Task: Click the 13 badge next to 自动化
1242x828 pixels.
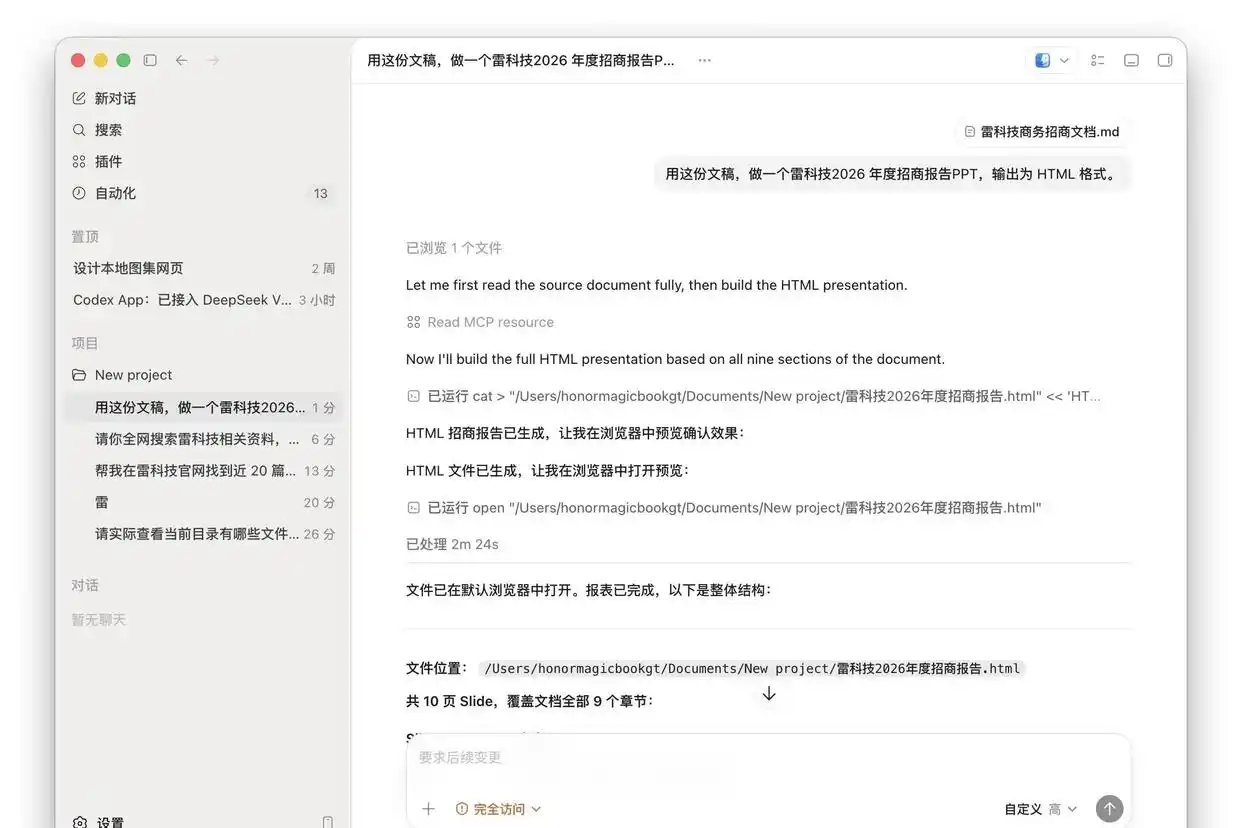Action: [x=320, y=194]
